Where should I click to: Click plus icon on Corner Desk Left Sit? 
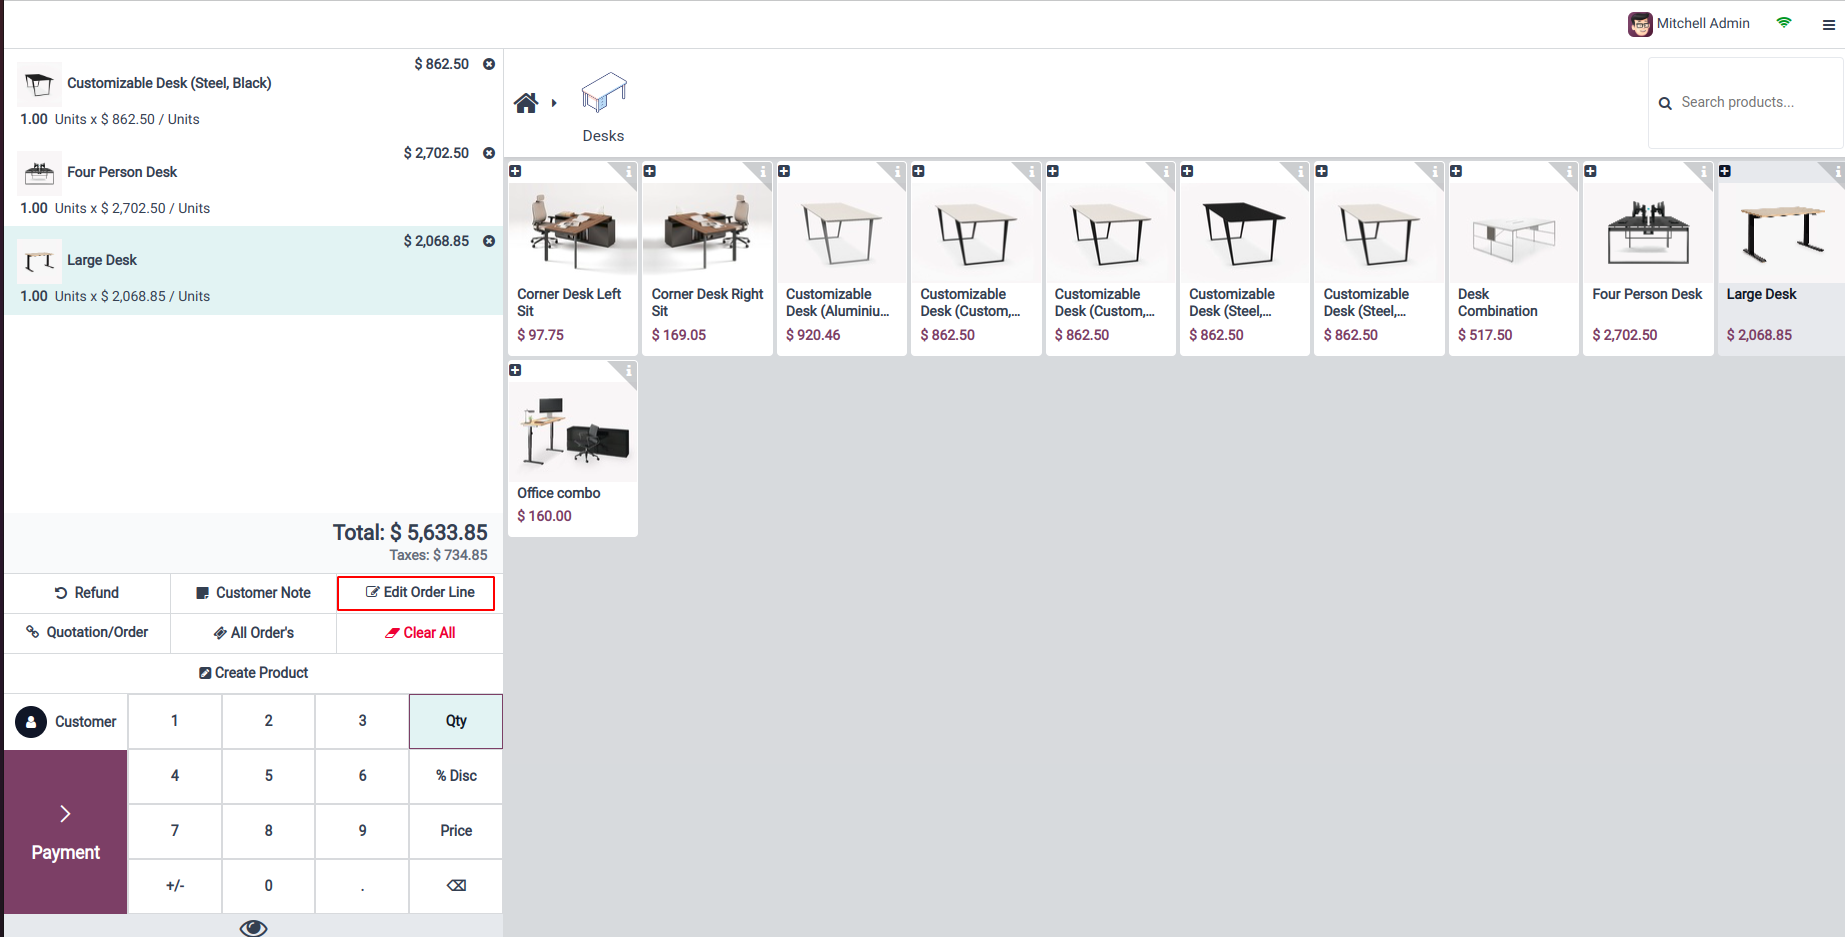[x=516, y=171]
